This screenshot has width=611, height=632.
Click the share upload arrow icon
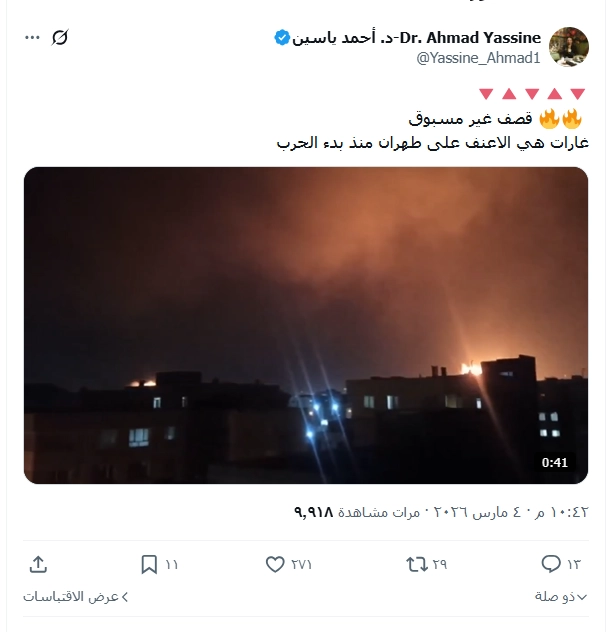tap(39, 564)
